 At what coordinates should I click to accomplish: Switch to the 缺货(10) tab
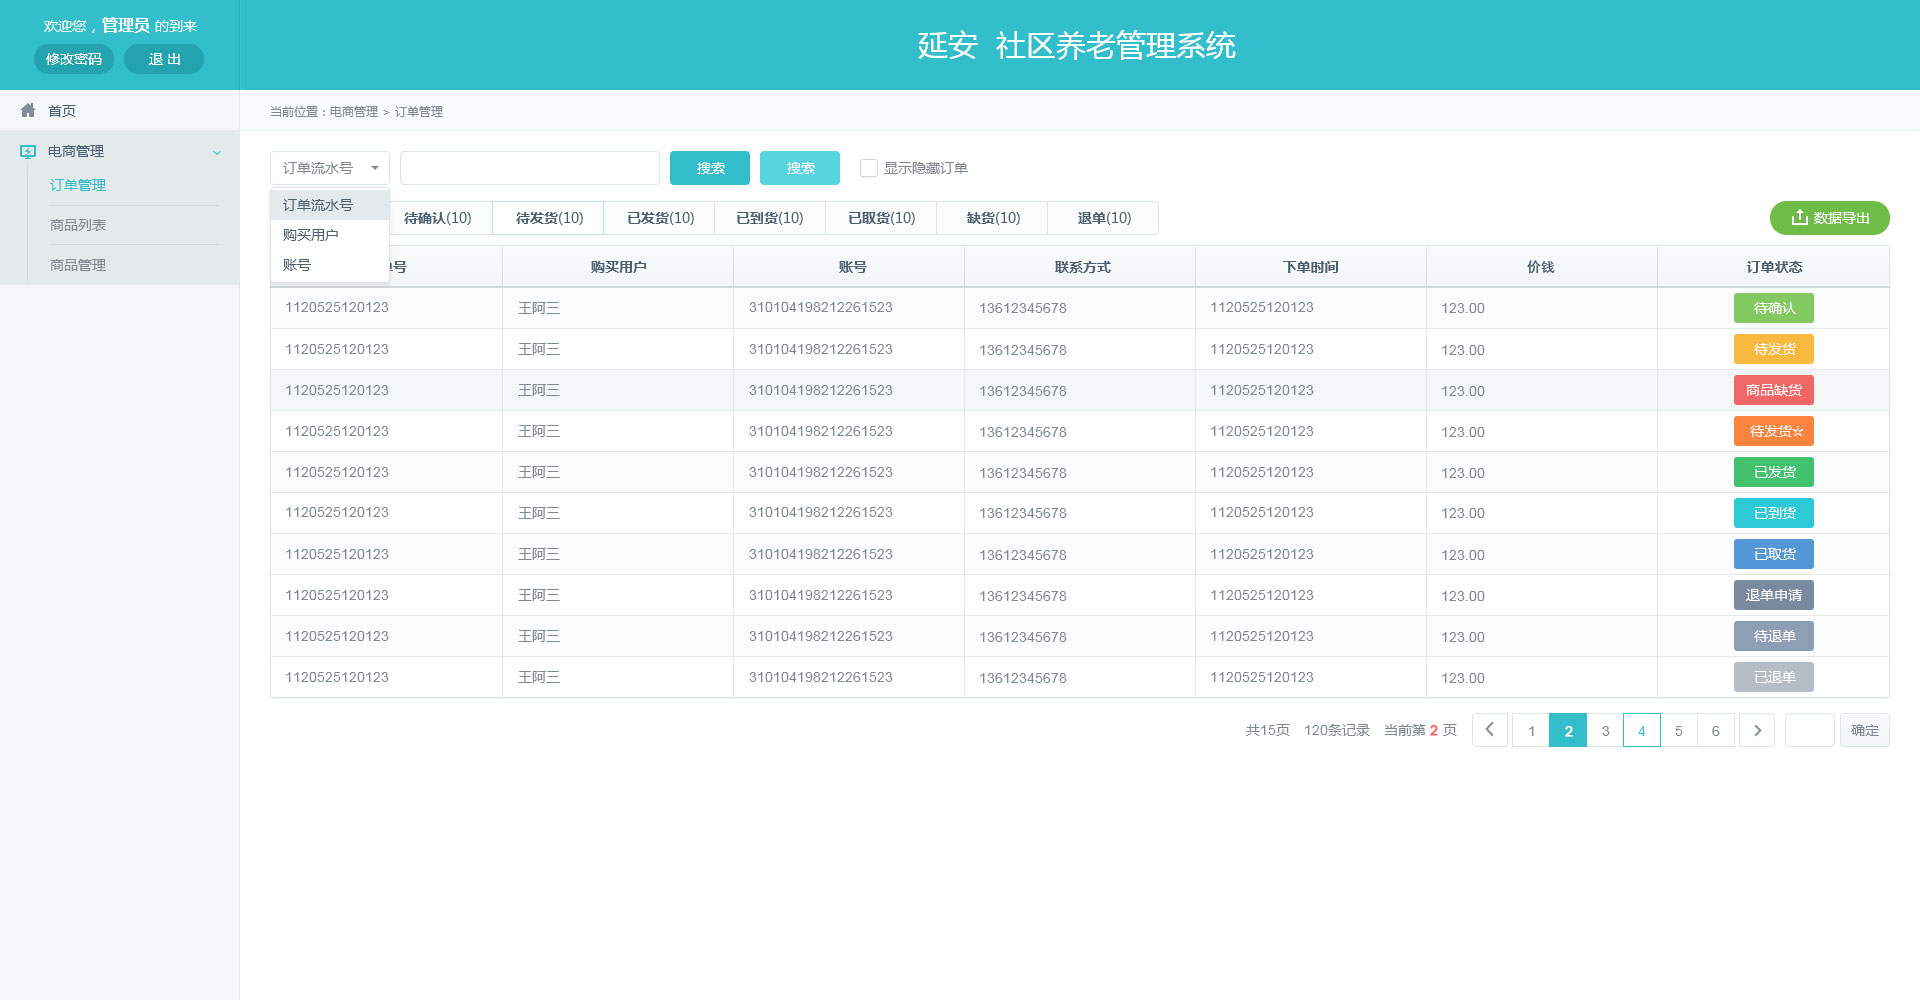993,218
